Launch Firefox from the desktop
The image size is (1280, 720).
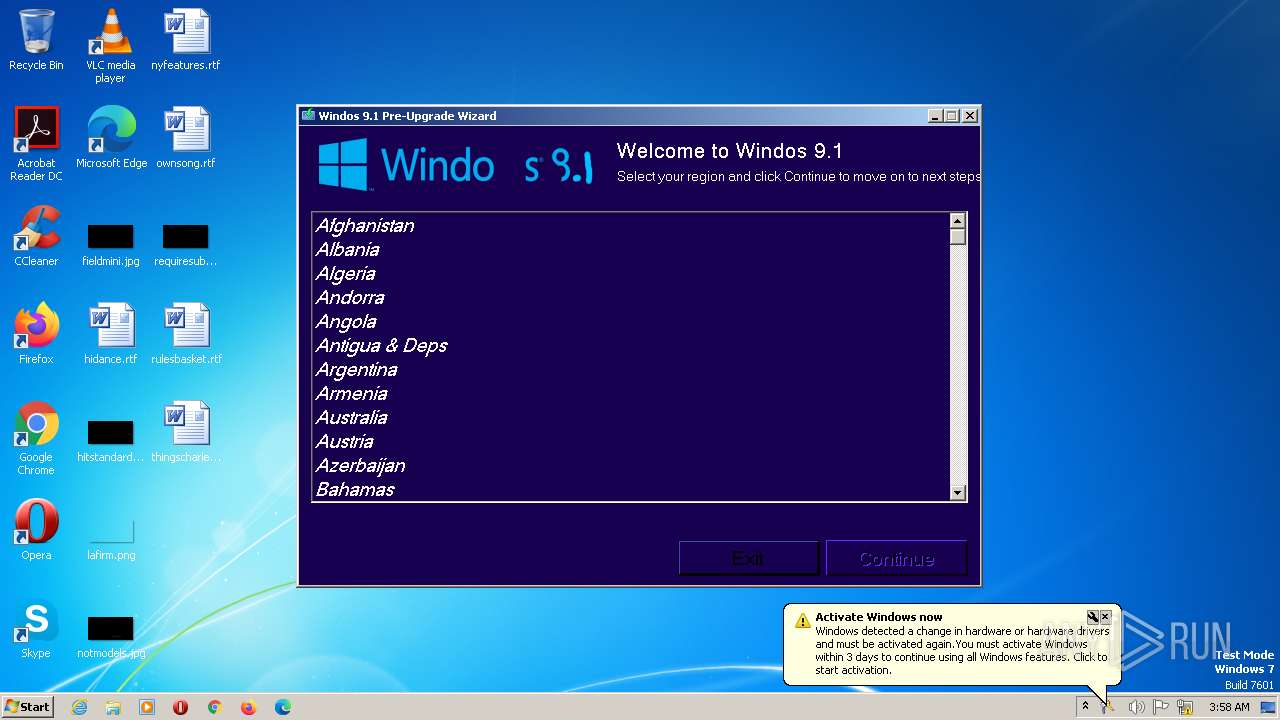[x=36, y=334]
